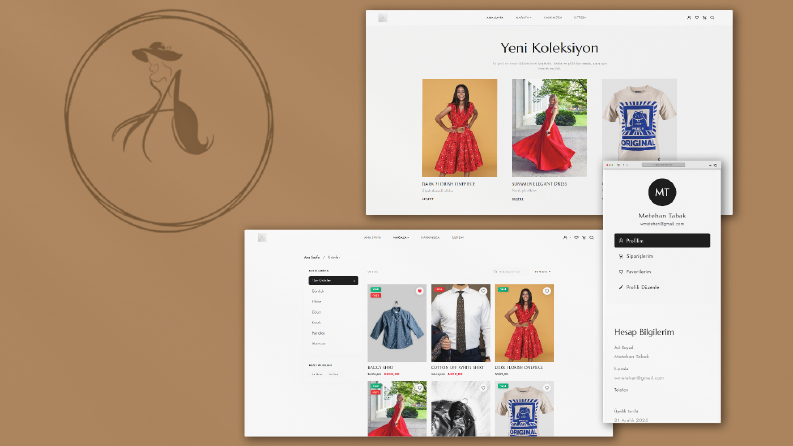The image size is (793, 446).
Task: Open the sort order dropdown above the product grid
Action: [543, 272]
